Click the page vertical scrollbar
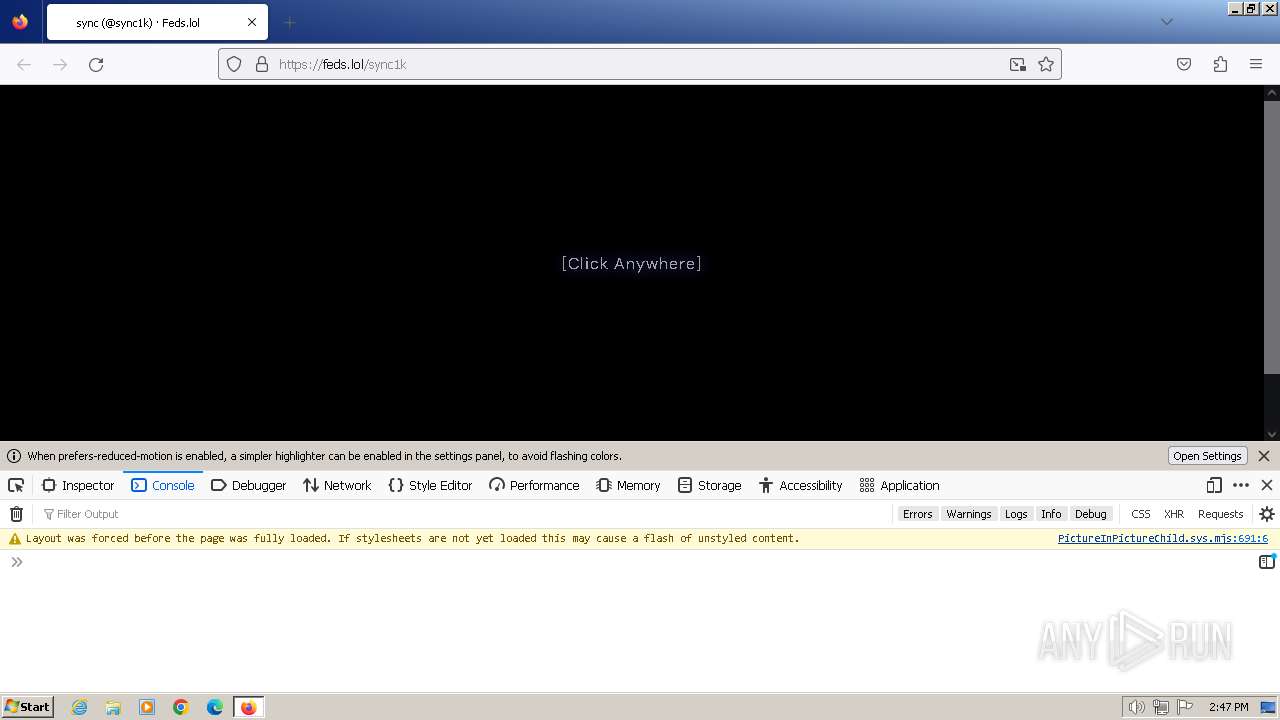Viewport: 1280px width, 720px height. tap(1272, 237)
